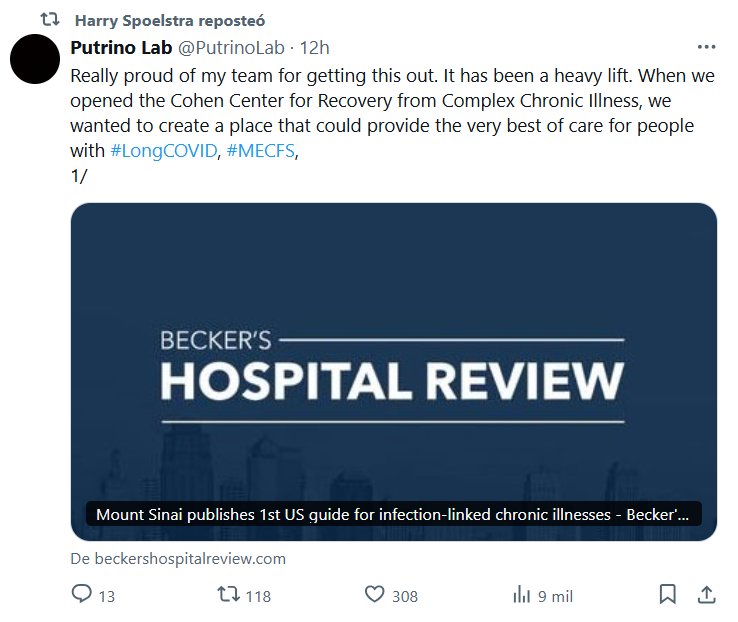View analytics via the bar chart icon
Image resolution: width=738 pixels, height=622 pixels.
(x=521, y=595)
